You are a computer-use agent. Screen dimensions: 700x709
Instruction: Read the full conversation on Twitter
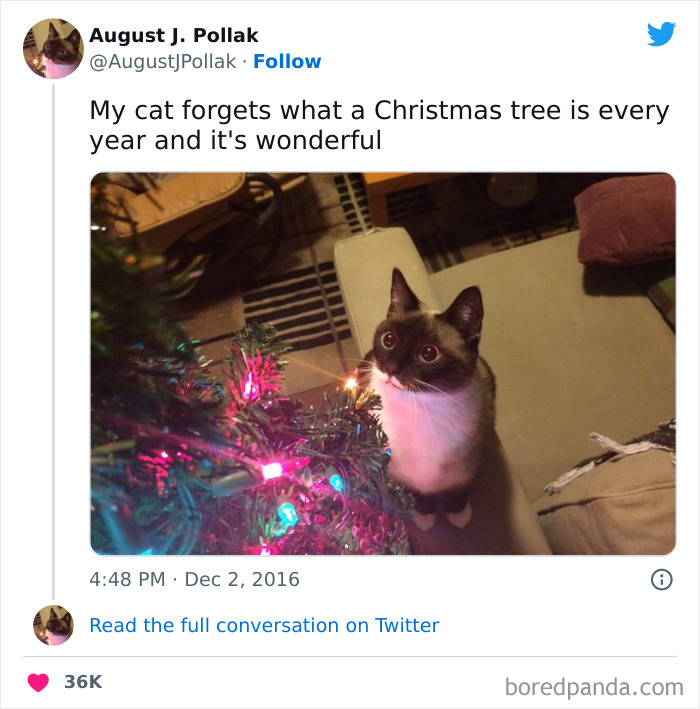click(264, 625)
